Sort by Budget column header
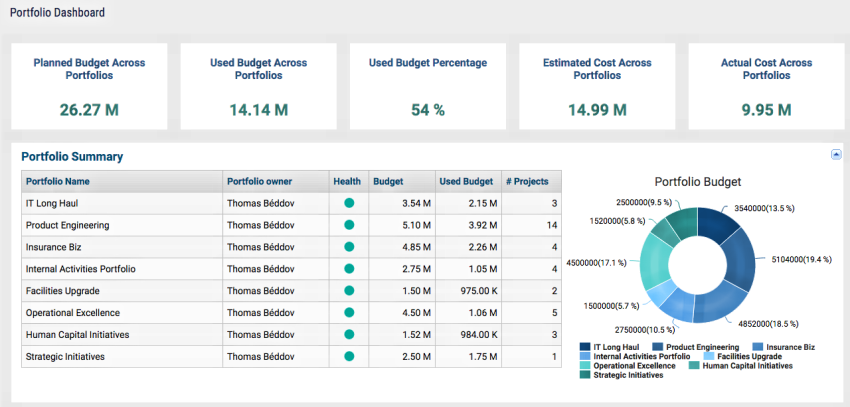Viewport: 850px width, 407px height. click(x=402, y=182)
